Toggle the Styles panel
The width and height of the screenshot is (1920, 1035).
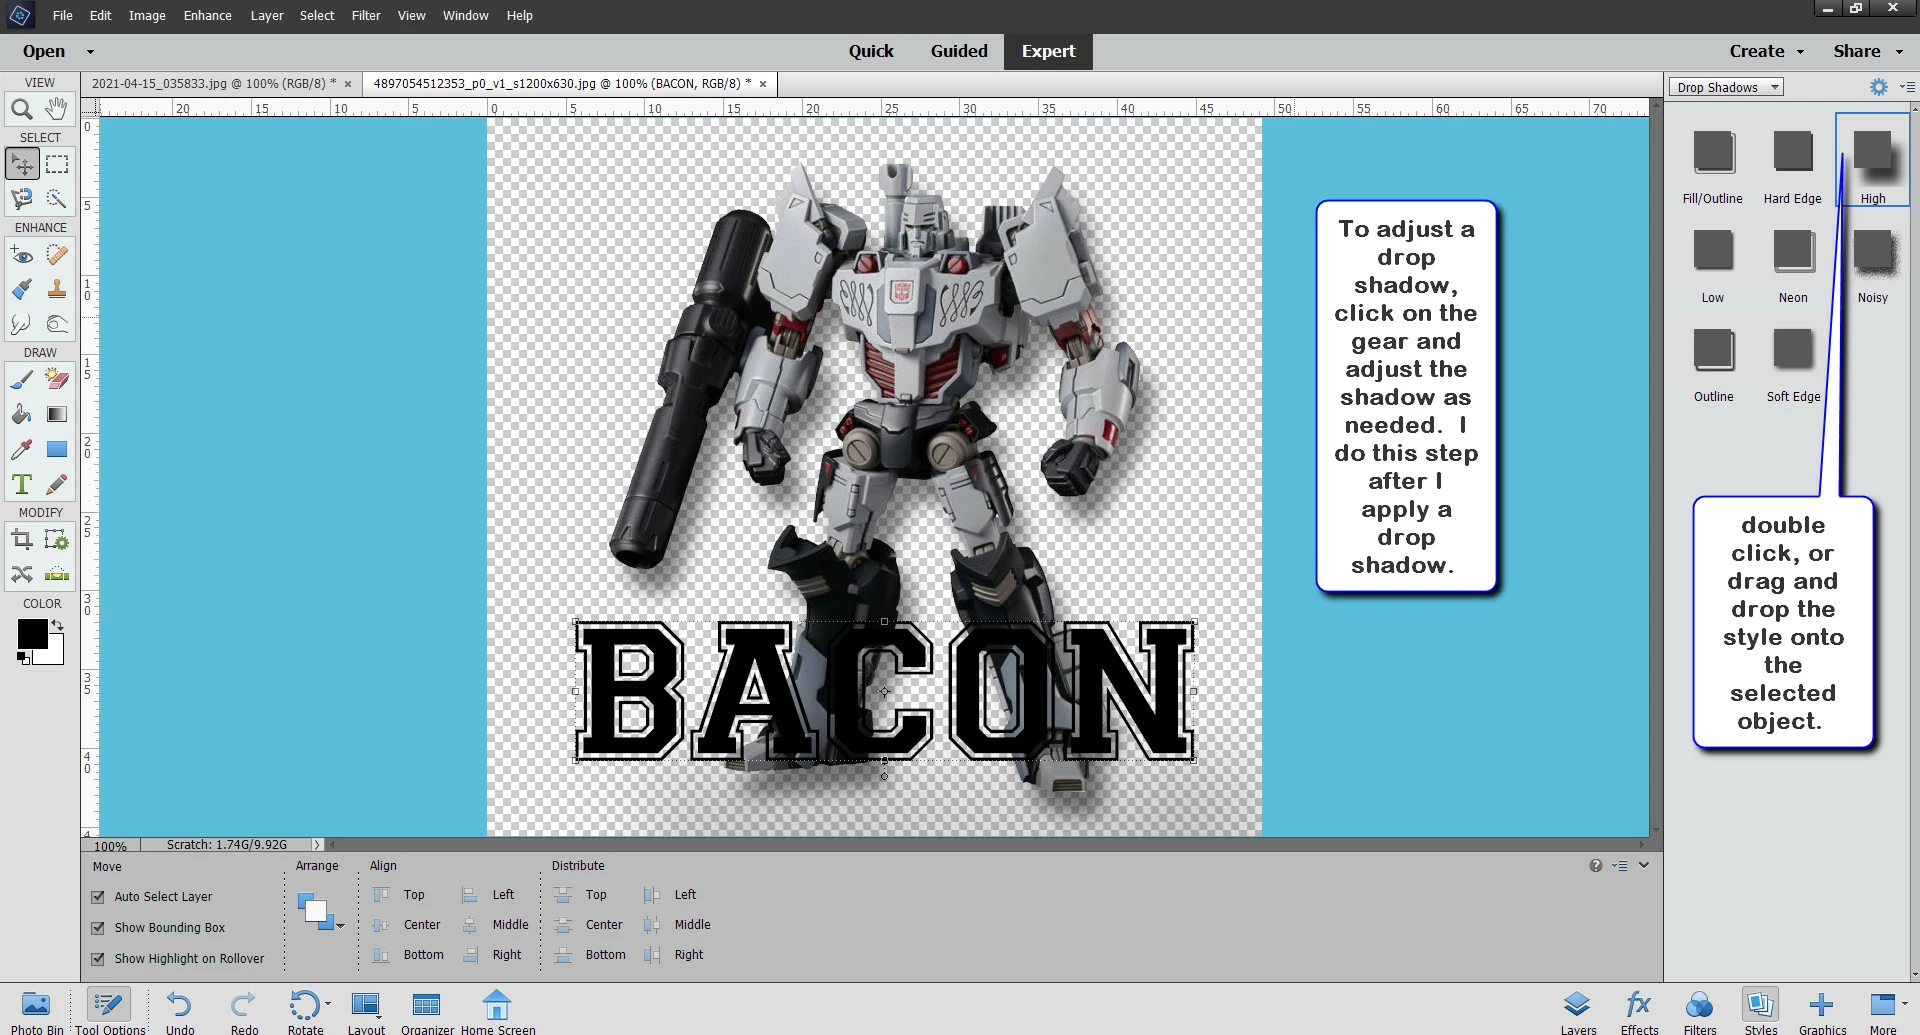coord(1761,1011)
